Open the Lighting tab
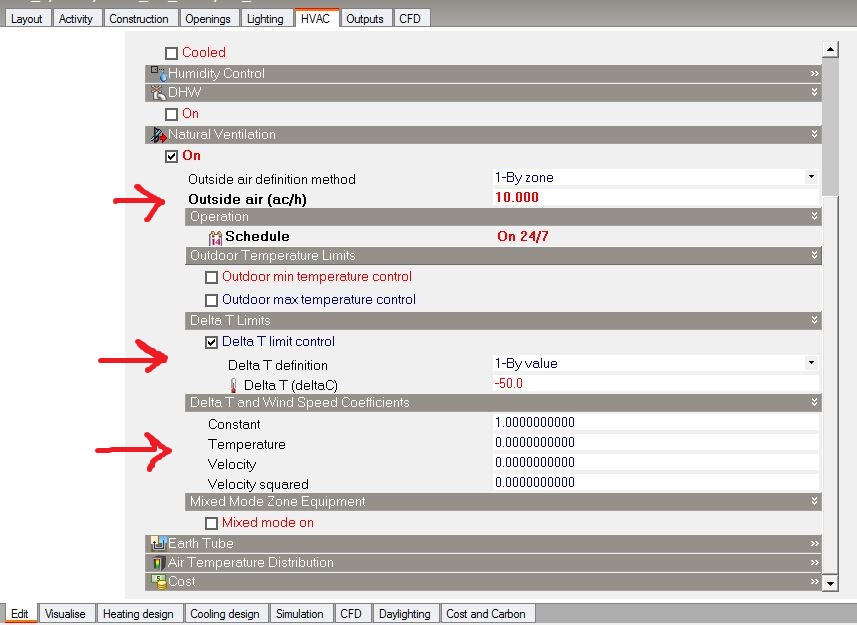 click(x=265, y=19)
